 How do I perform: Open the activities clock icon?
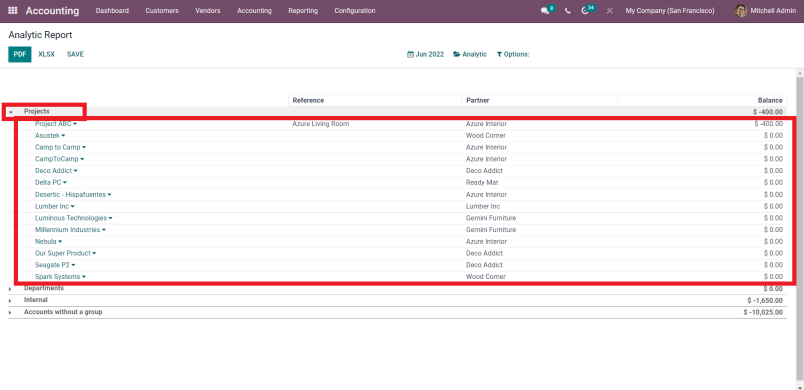(585, 11)
